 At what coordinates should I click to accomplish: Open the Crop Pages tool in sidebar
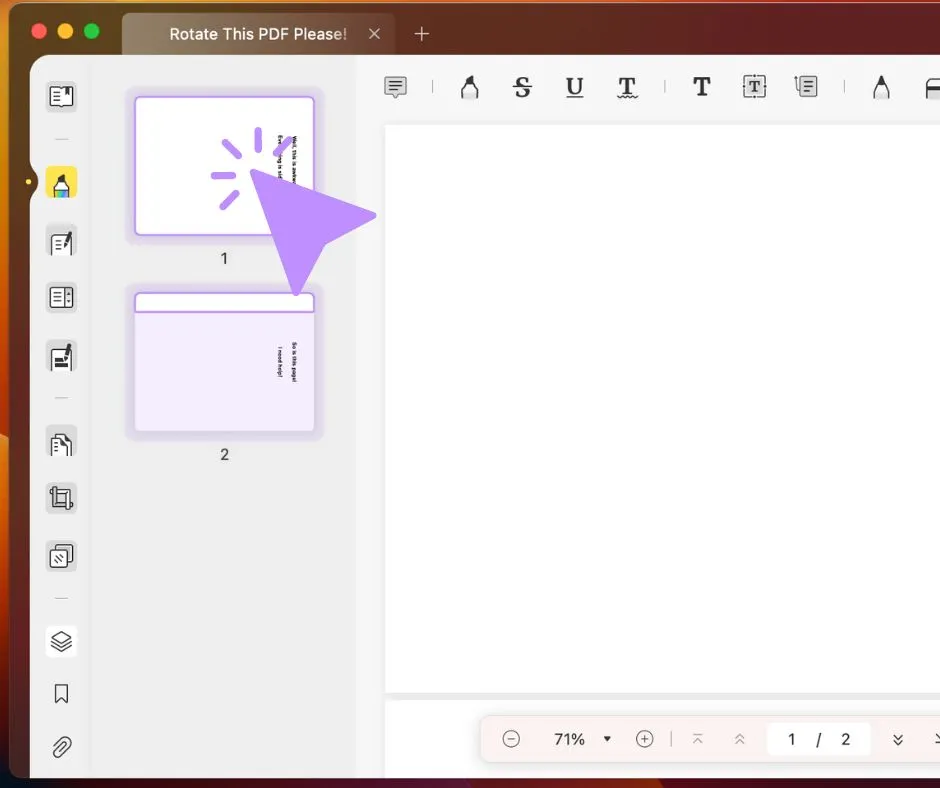(61, 498)
